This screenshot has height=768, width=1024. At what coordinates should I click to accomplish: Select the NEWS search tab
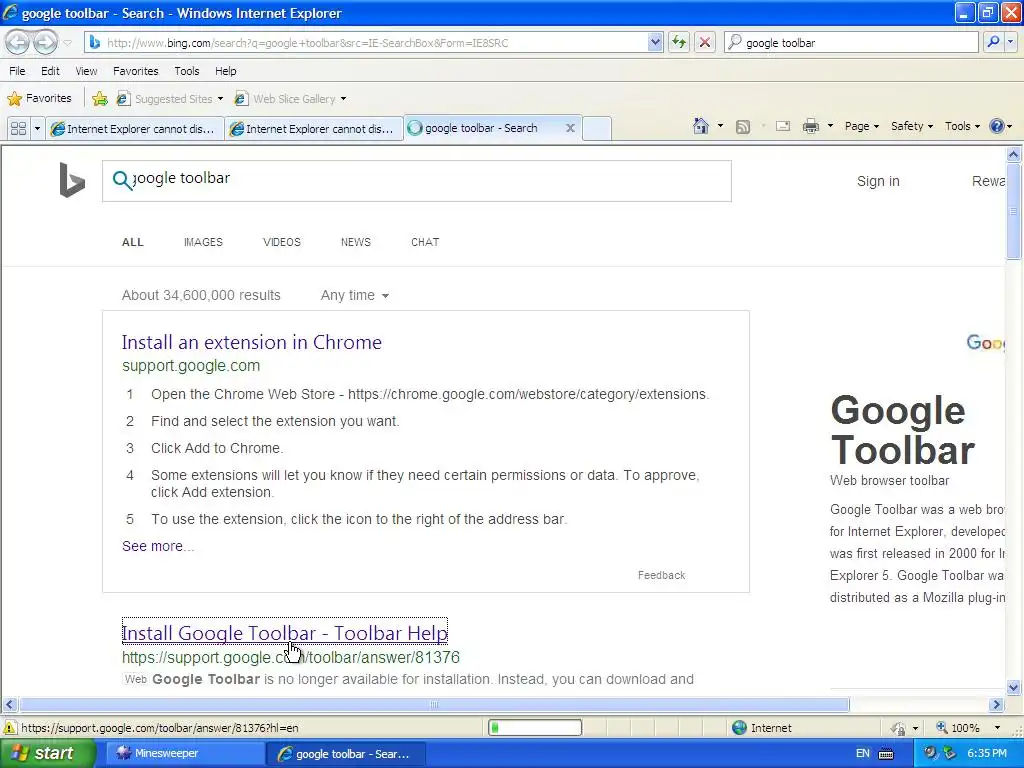[355, 242]
